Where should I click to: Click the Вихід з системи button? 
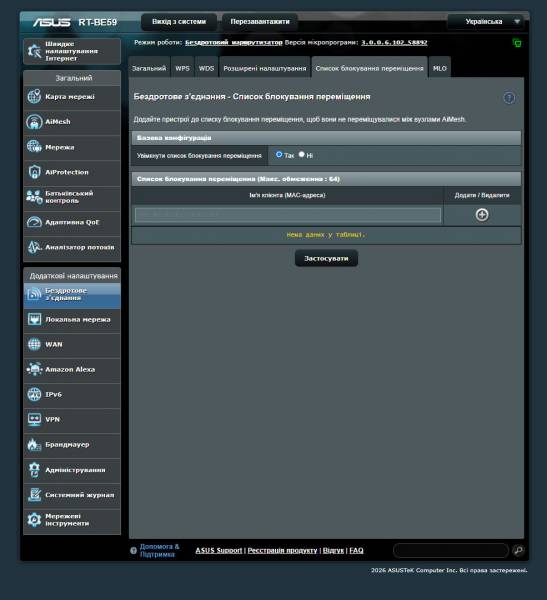point(179,22)
